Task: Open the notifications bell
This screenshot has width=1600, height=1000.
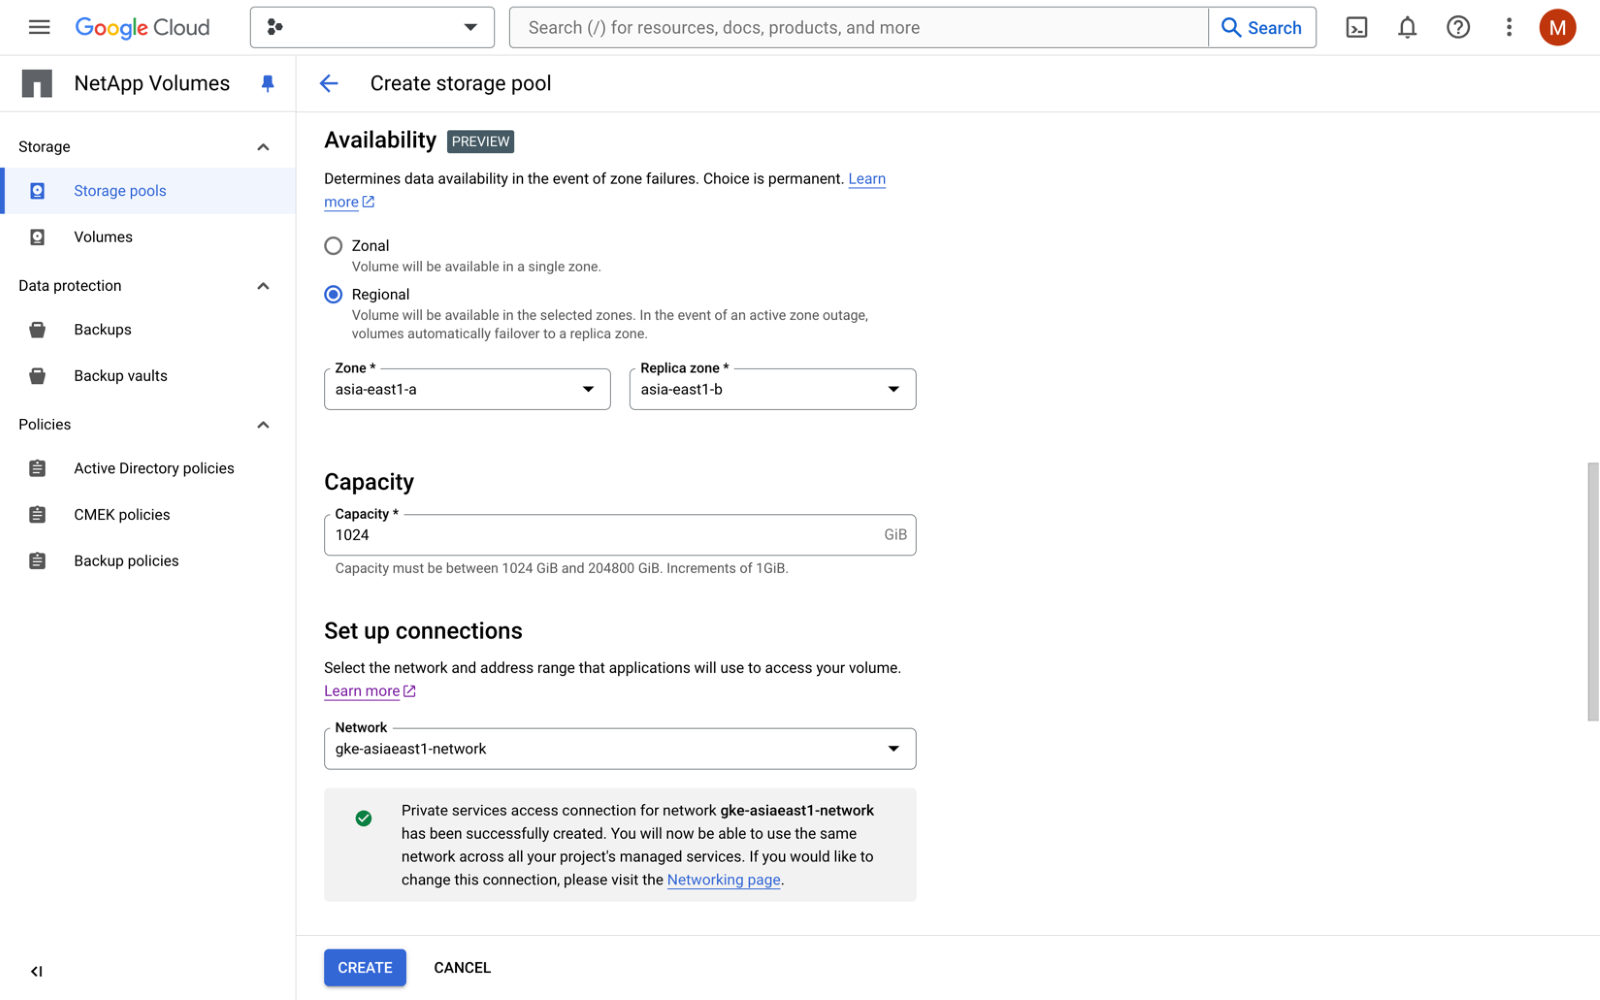Action: pos(1407,27)
